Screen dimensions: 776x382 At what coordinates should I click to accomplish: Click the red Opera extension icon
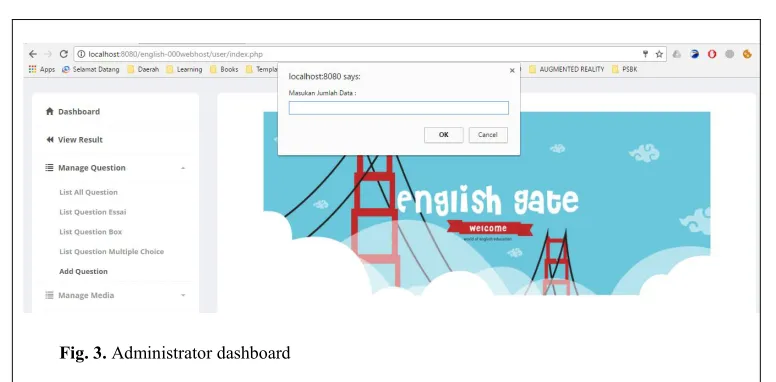point(712,54)
